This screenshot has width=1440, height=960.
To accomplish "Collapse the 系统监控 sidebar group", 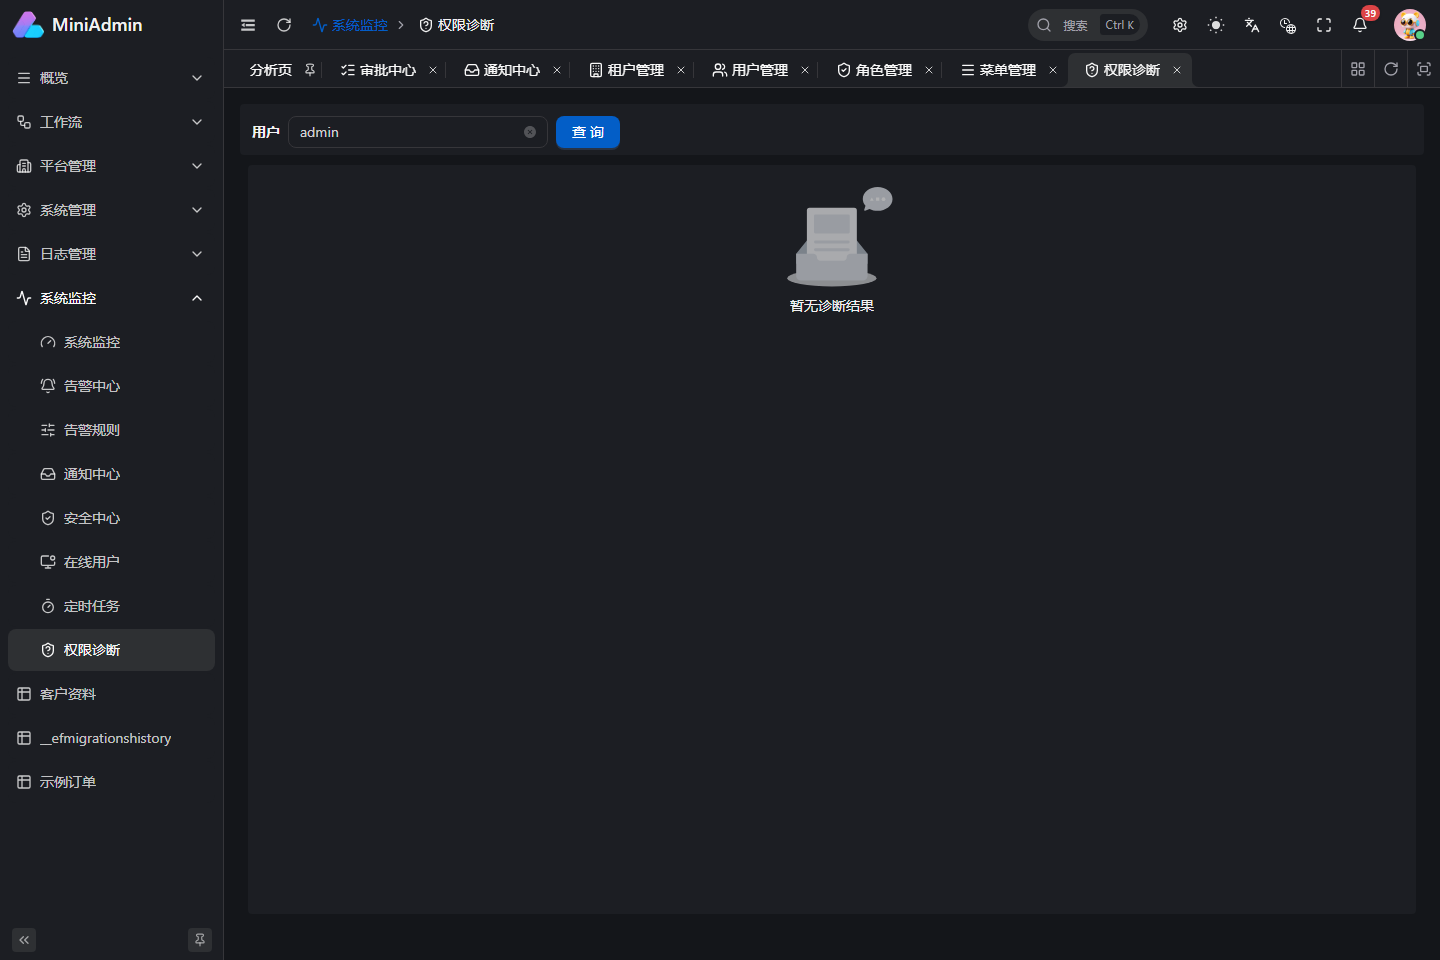I will pos(111,298).
